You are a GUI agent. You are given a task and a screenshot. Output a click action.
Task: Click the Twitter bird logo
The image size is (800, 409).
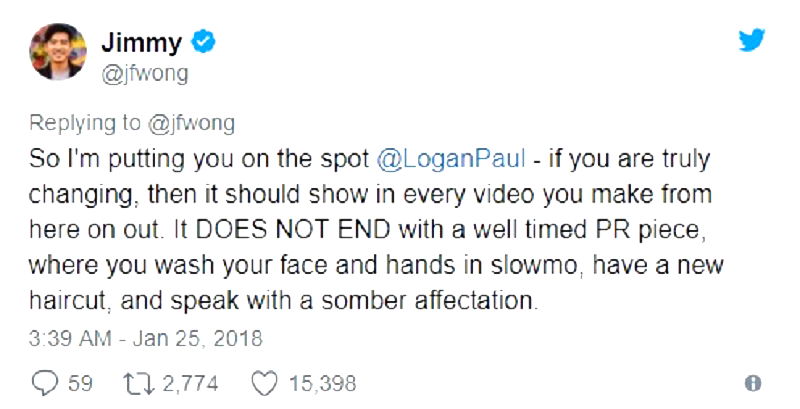click(752, 42)
